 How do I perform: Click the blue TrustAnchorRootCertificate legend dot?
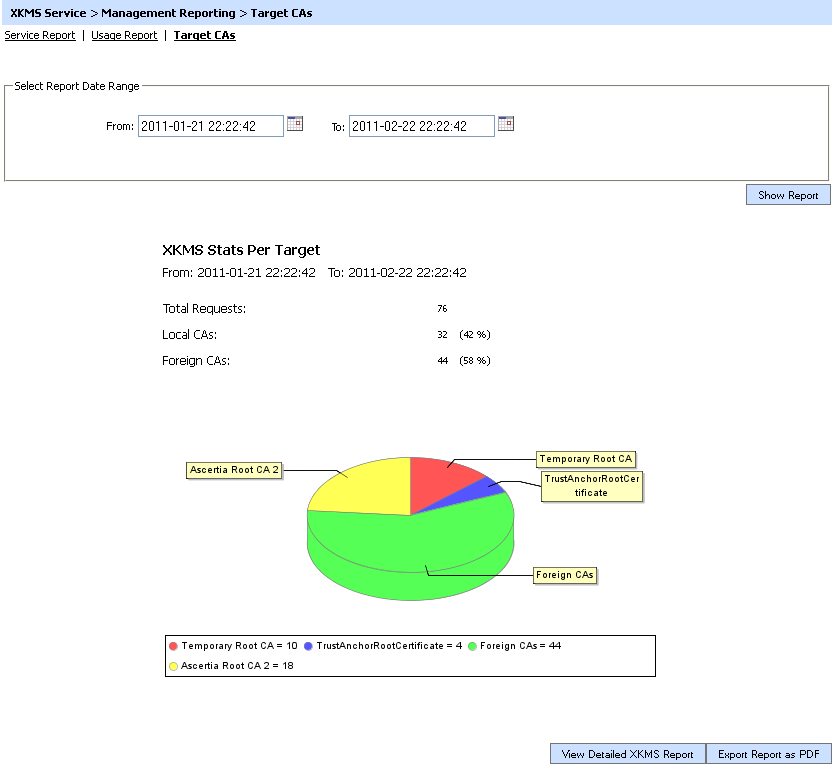pos(309,646)
